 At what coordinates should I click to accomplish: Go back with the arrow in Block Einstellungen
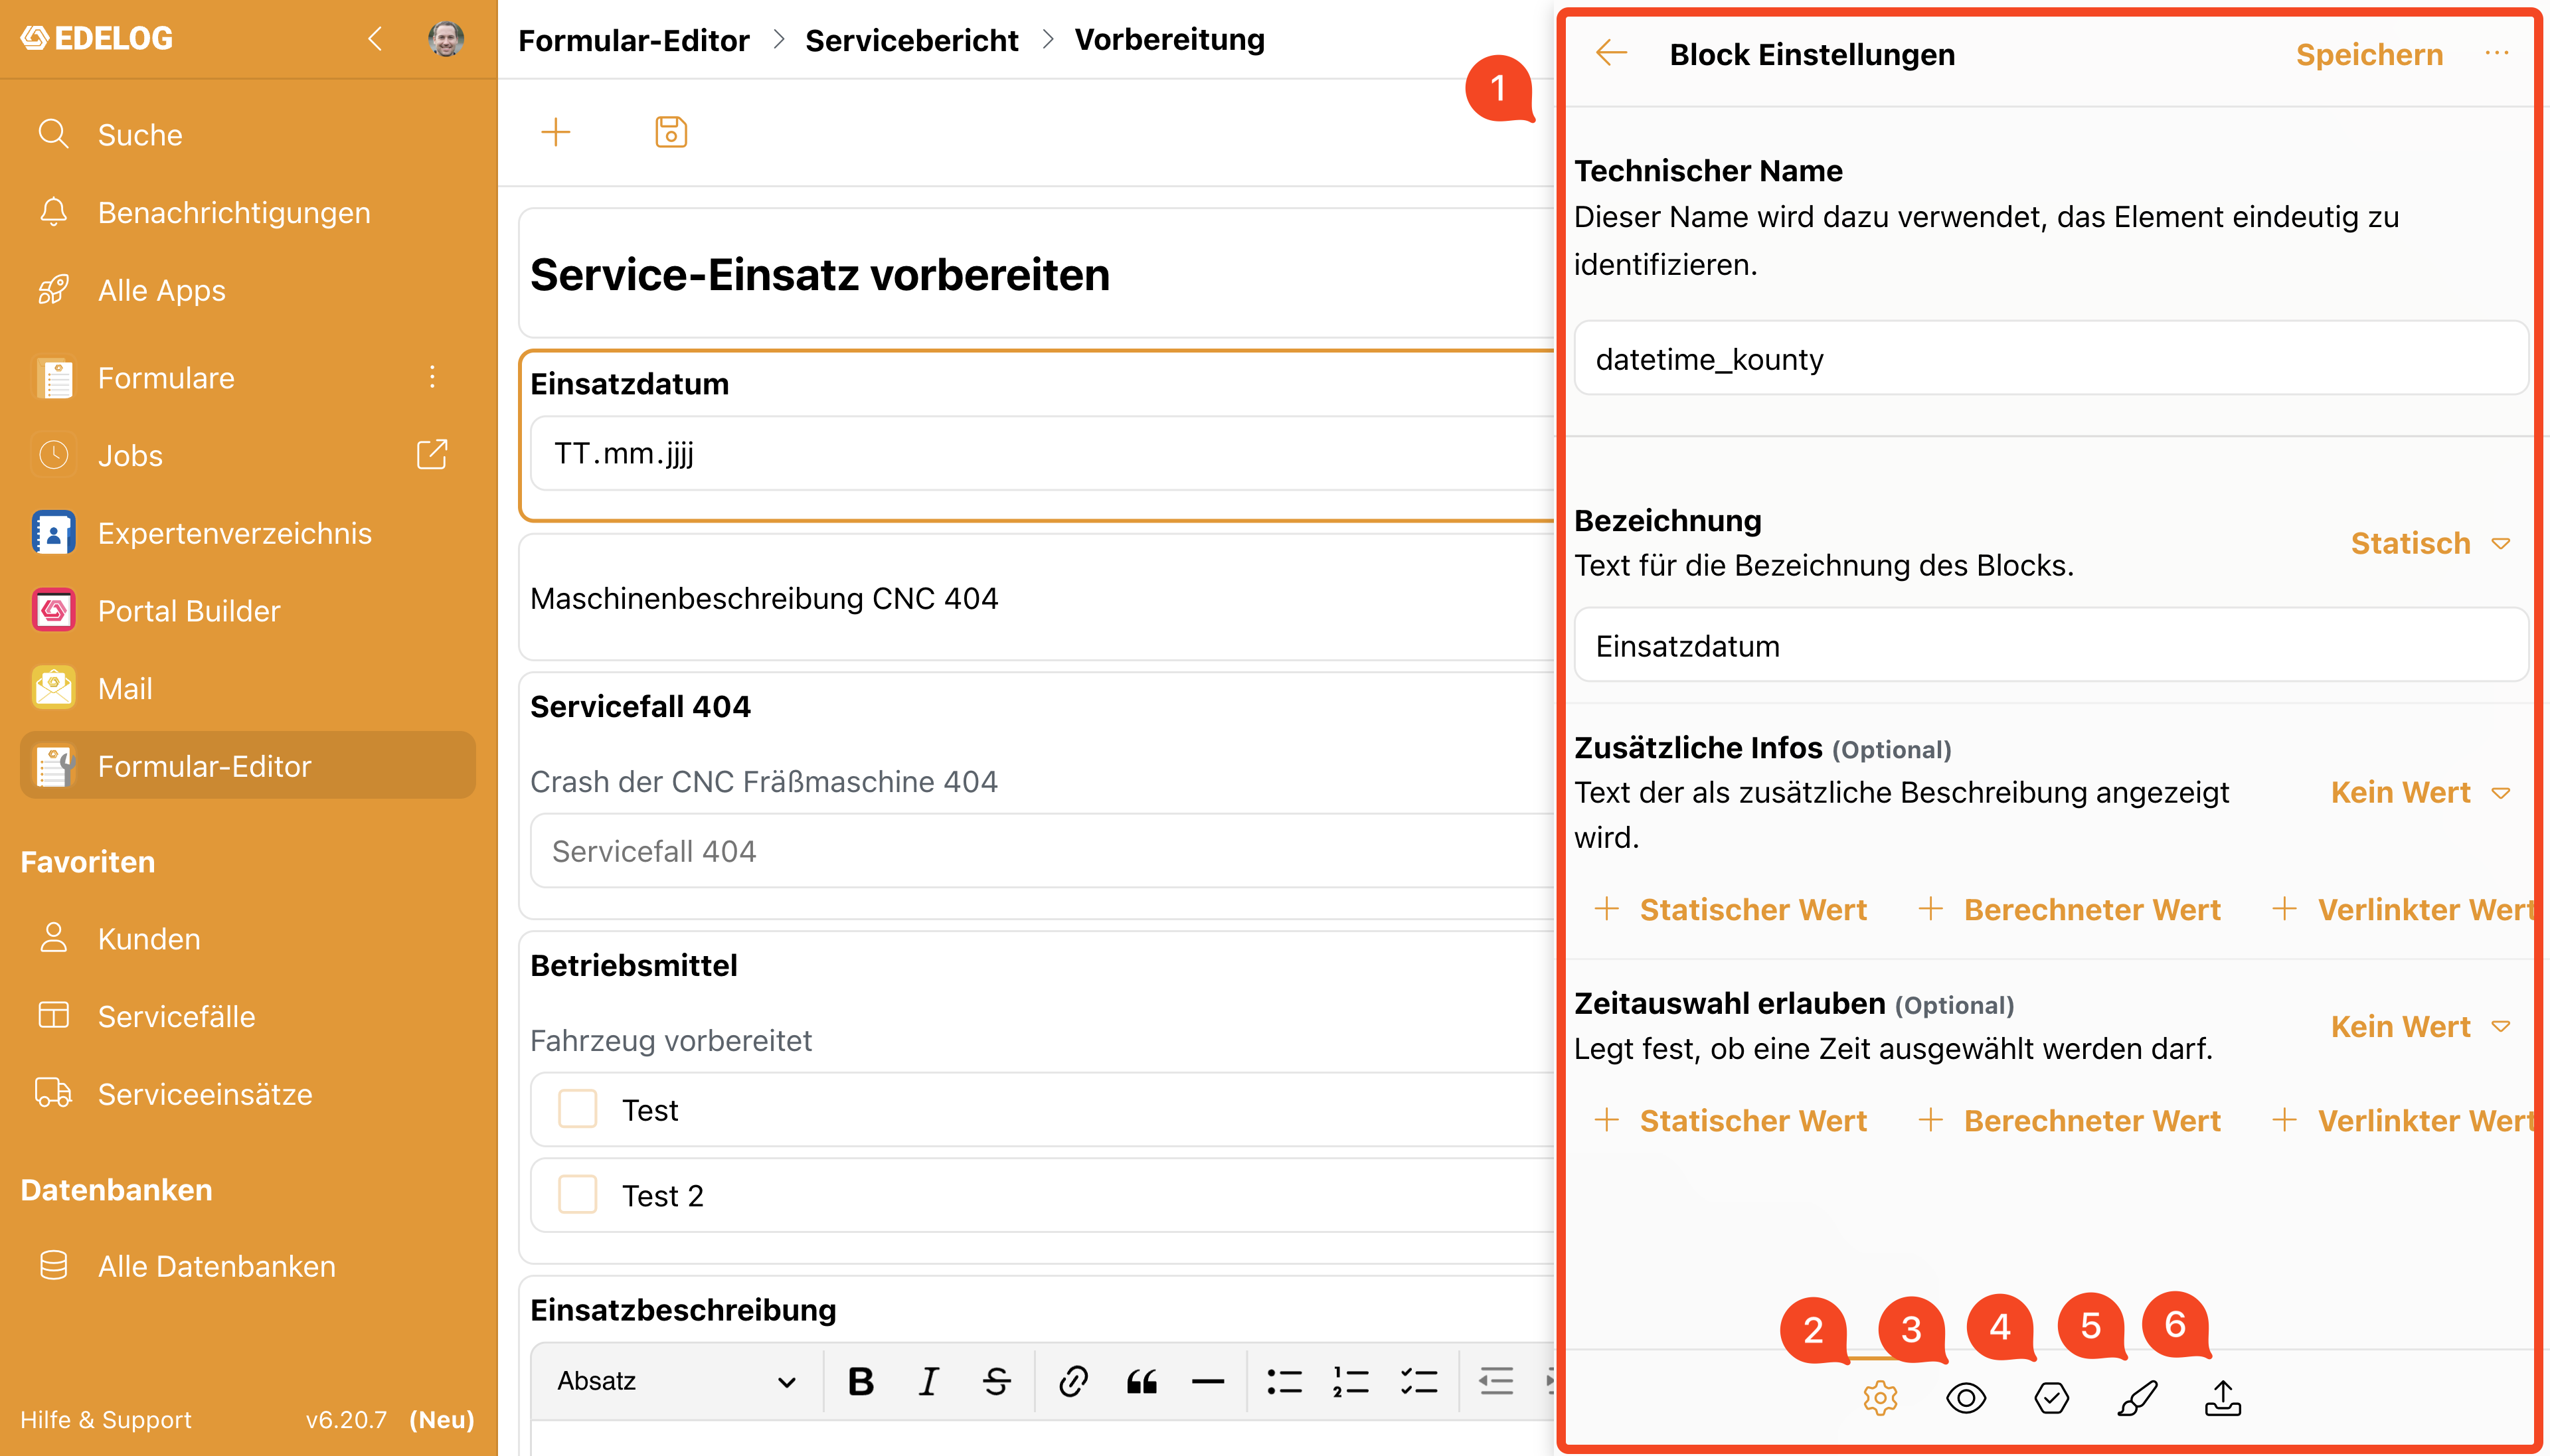[1612, 53]
